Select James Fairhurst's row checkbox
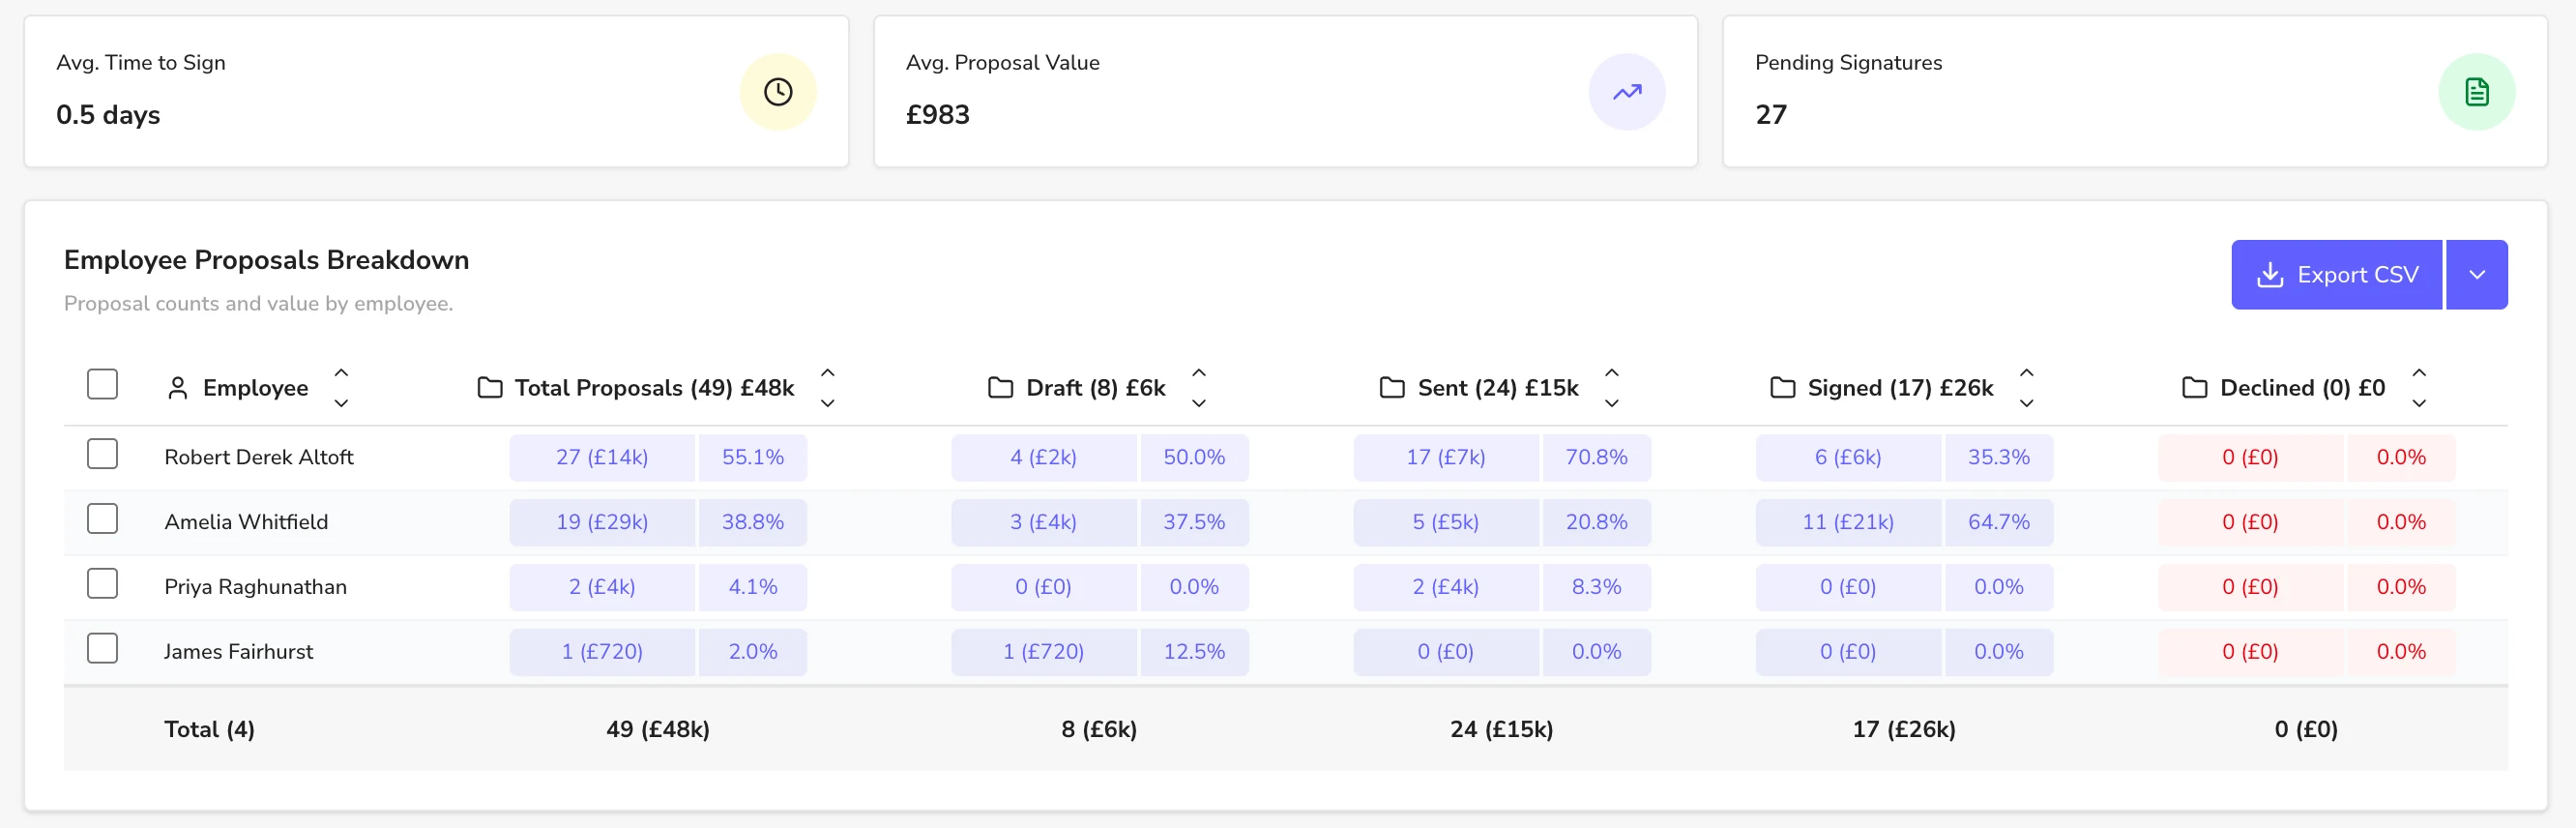 coord(102,649)
